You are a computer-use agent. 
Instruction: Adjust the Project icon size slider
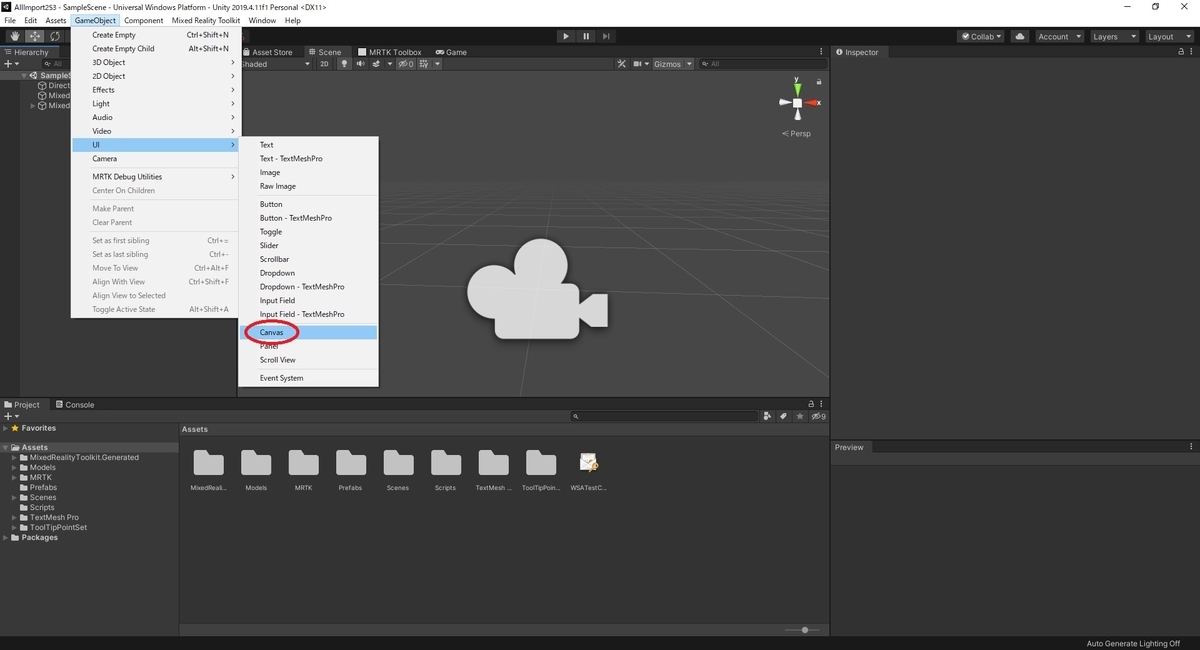(x=802, y=630)
